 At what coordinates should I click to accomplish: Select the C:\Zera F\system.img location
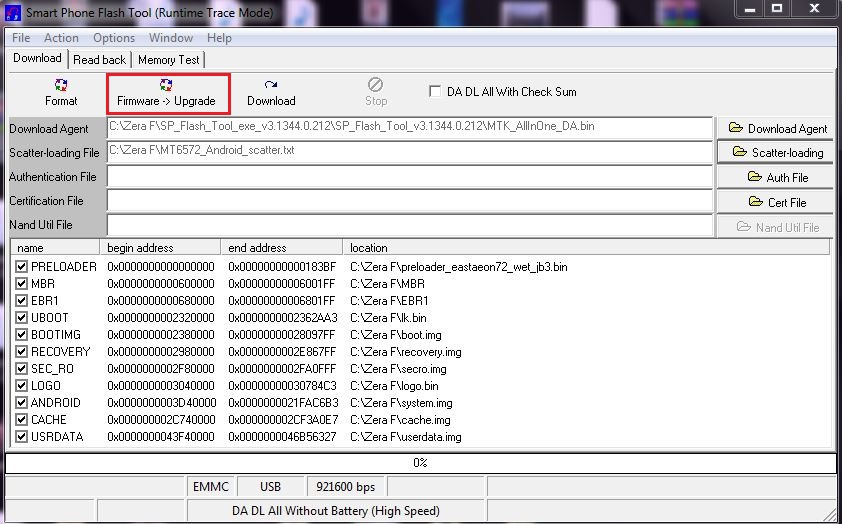pyautogui.click(x=401, y=403)
